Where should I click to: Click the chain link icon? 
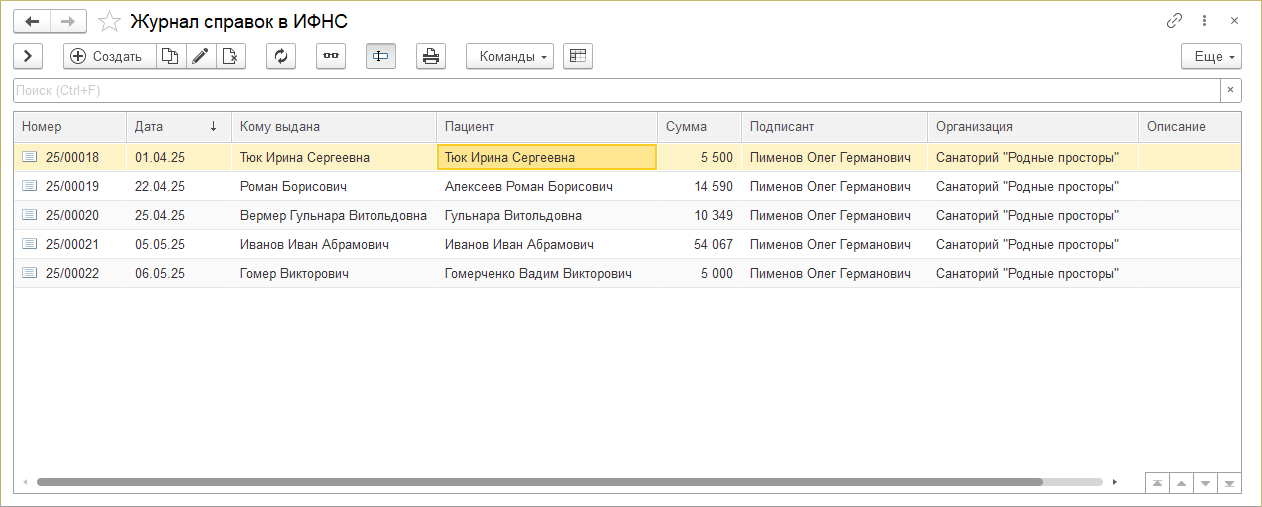point(1175,21)
